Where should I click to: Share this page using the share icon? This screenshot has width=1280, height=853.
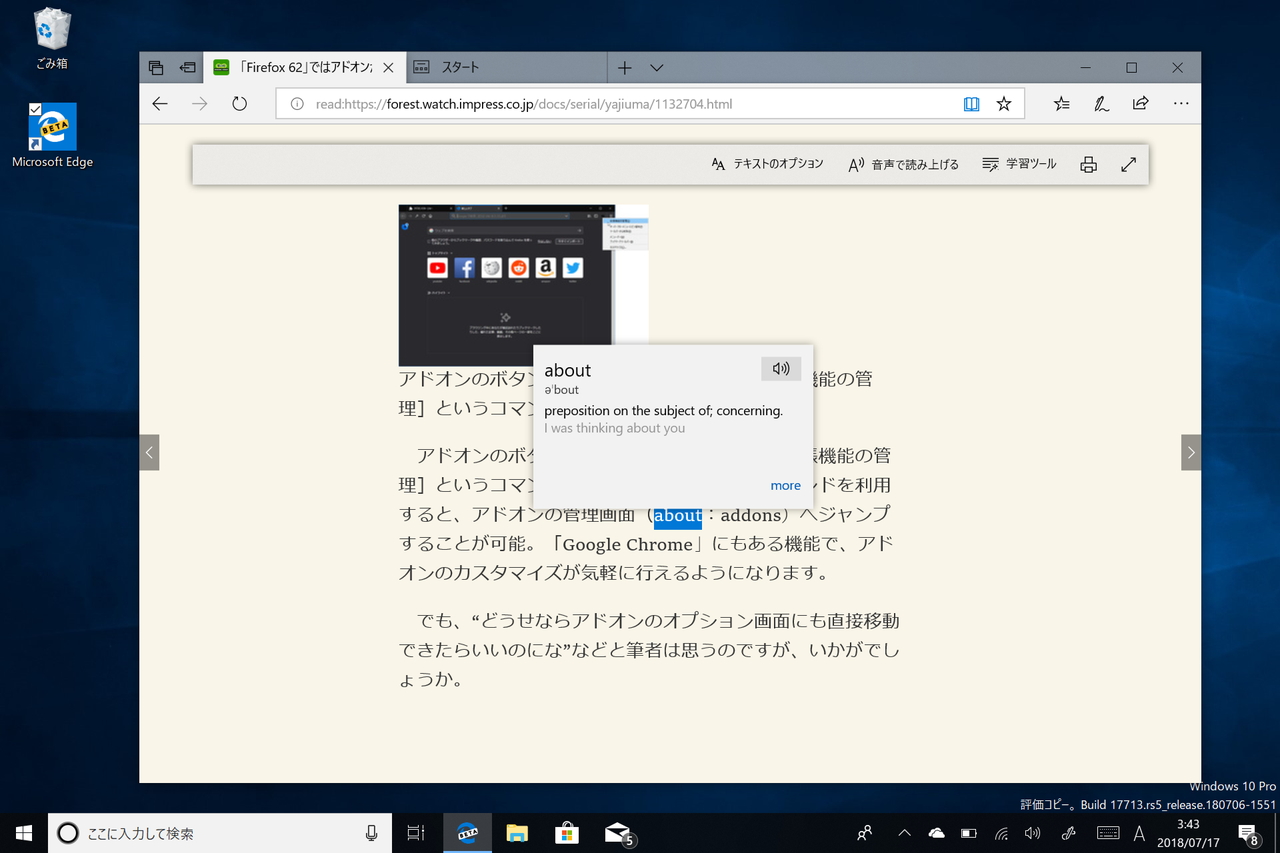[x=1140, y=103]
